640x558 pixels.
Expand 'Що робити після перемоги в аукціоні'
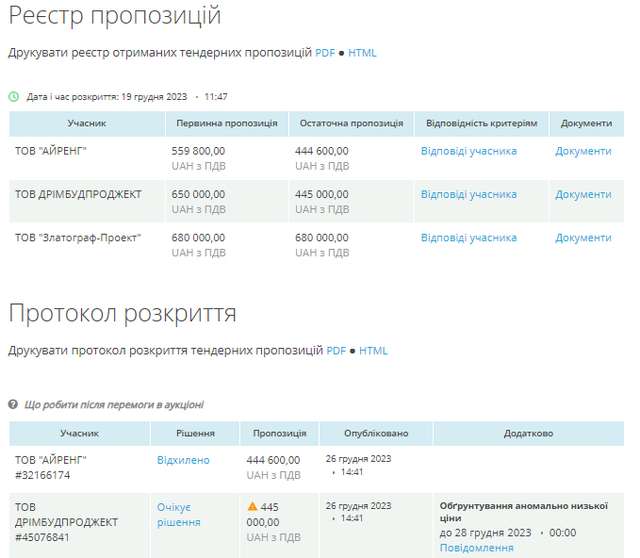[114, 404]
